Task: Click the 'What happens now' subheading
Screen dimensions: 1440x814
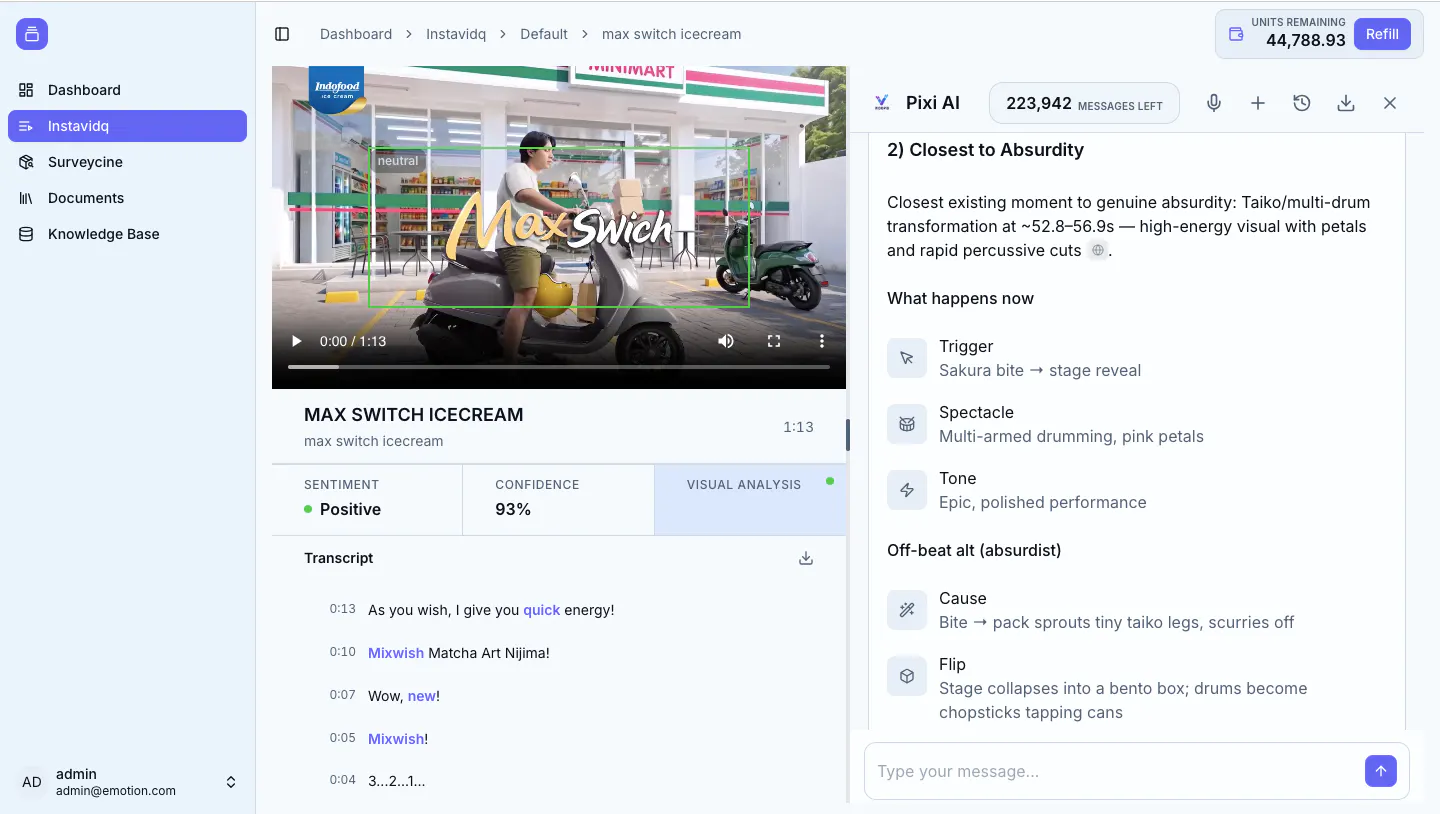Action: tap(960, 298)
